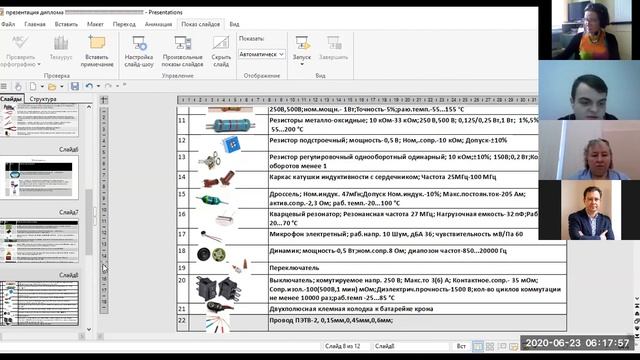Click the WPS application icon in the title bar
The width and height of the screenshot is (640, 360).
[2, 12]
